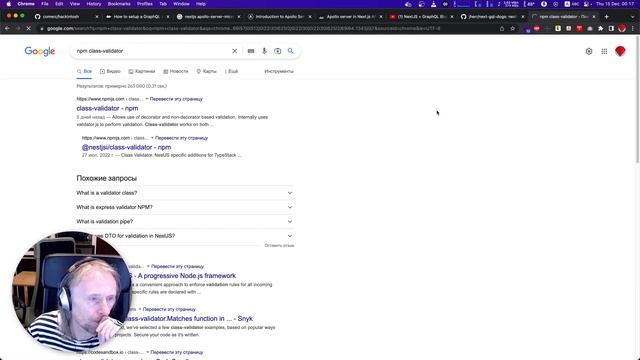Go back with Chrome's back arrow

tap(7, 29)
